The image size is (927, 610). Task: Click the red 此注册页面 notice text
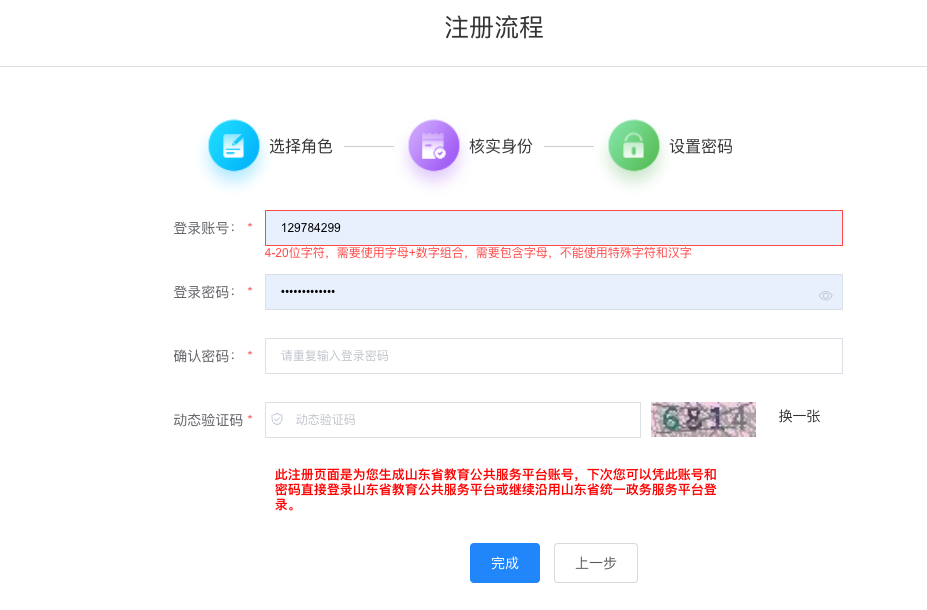tap(495, 489)
